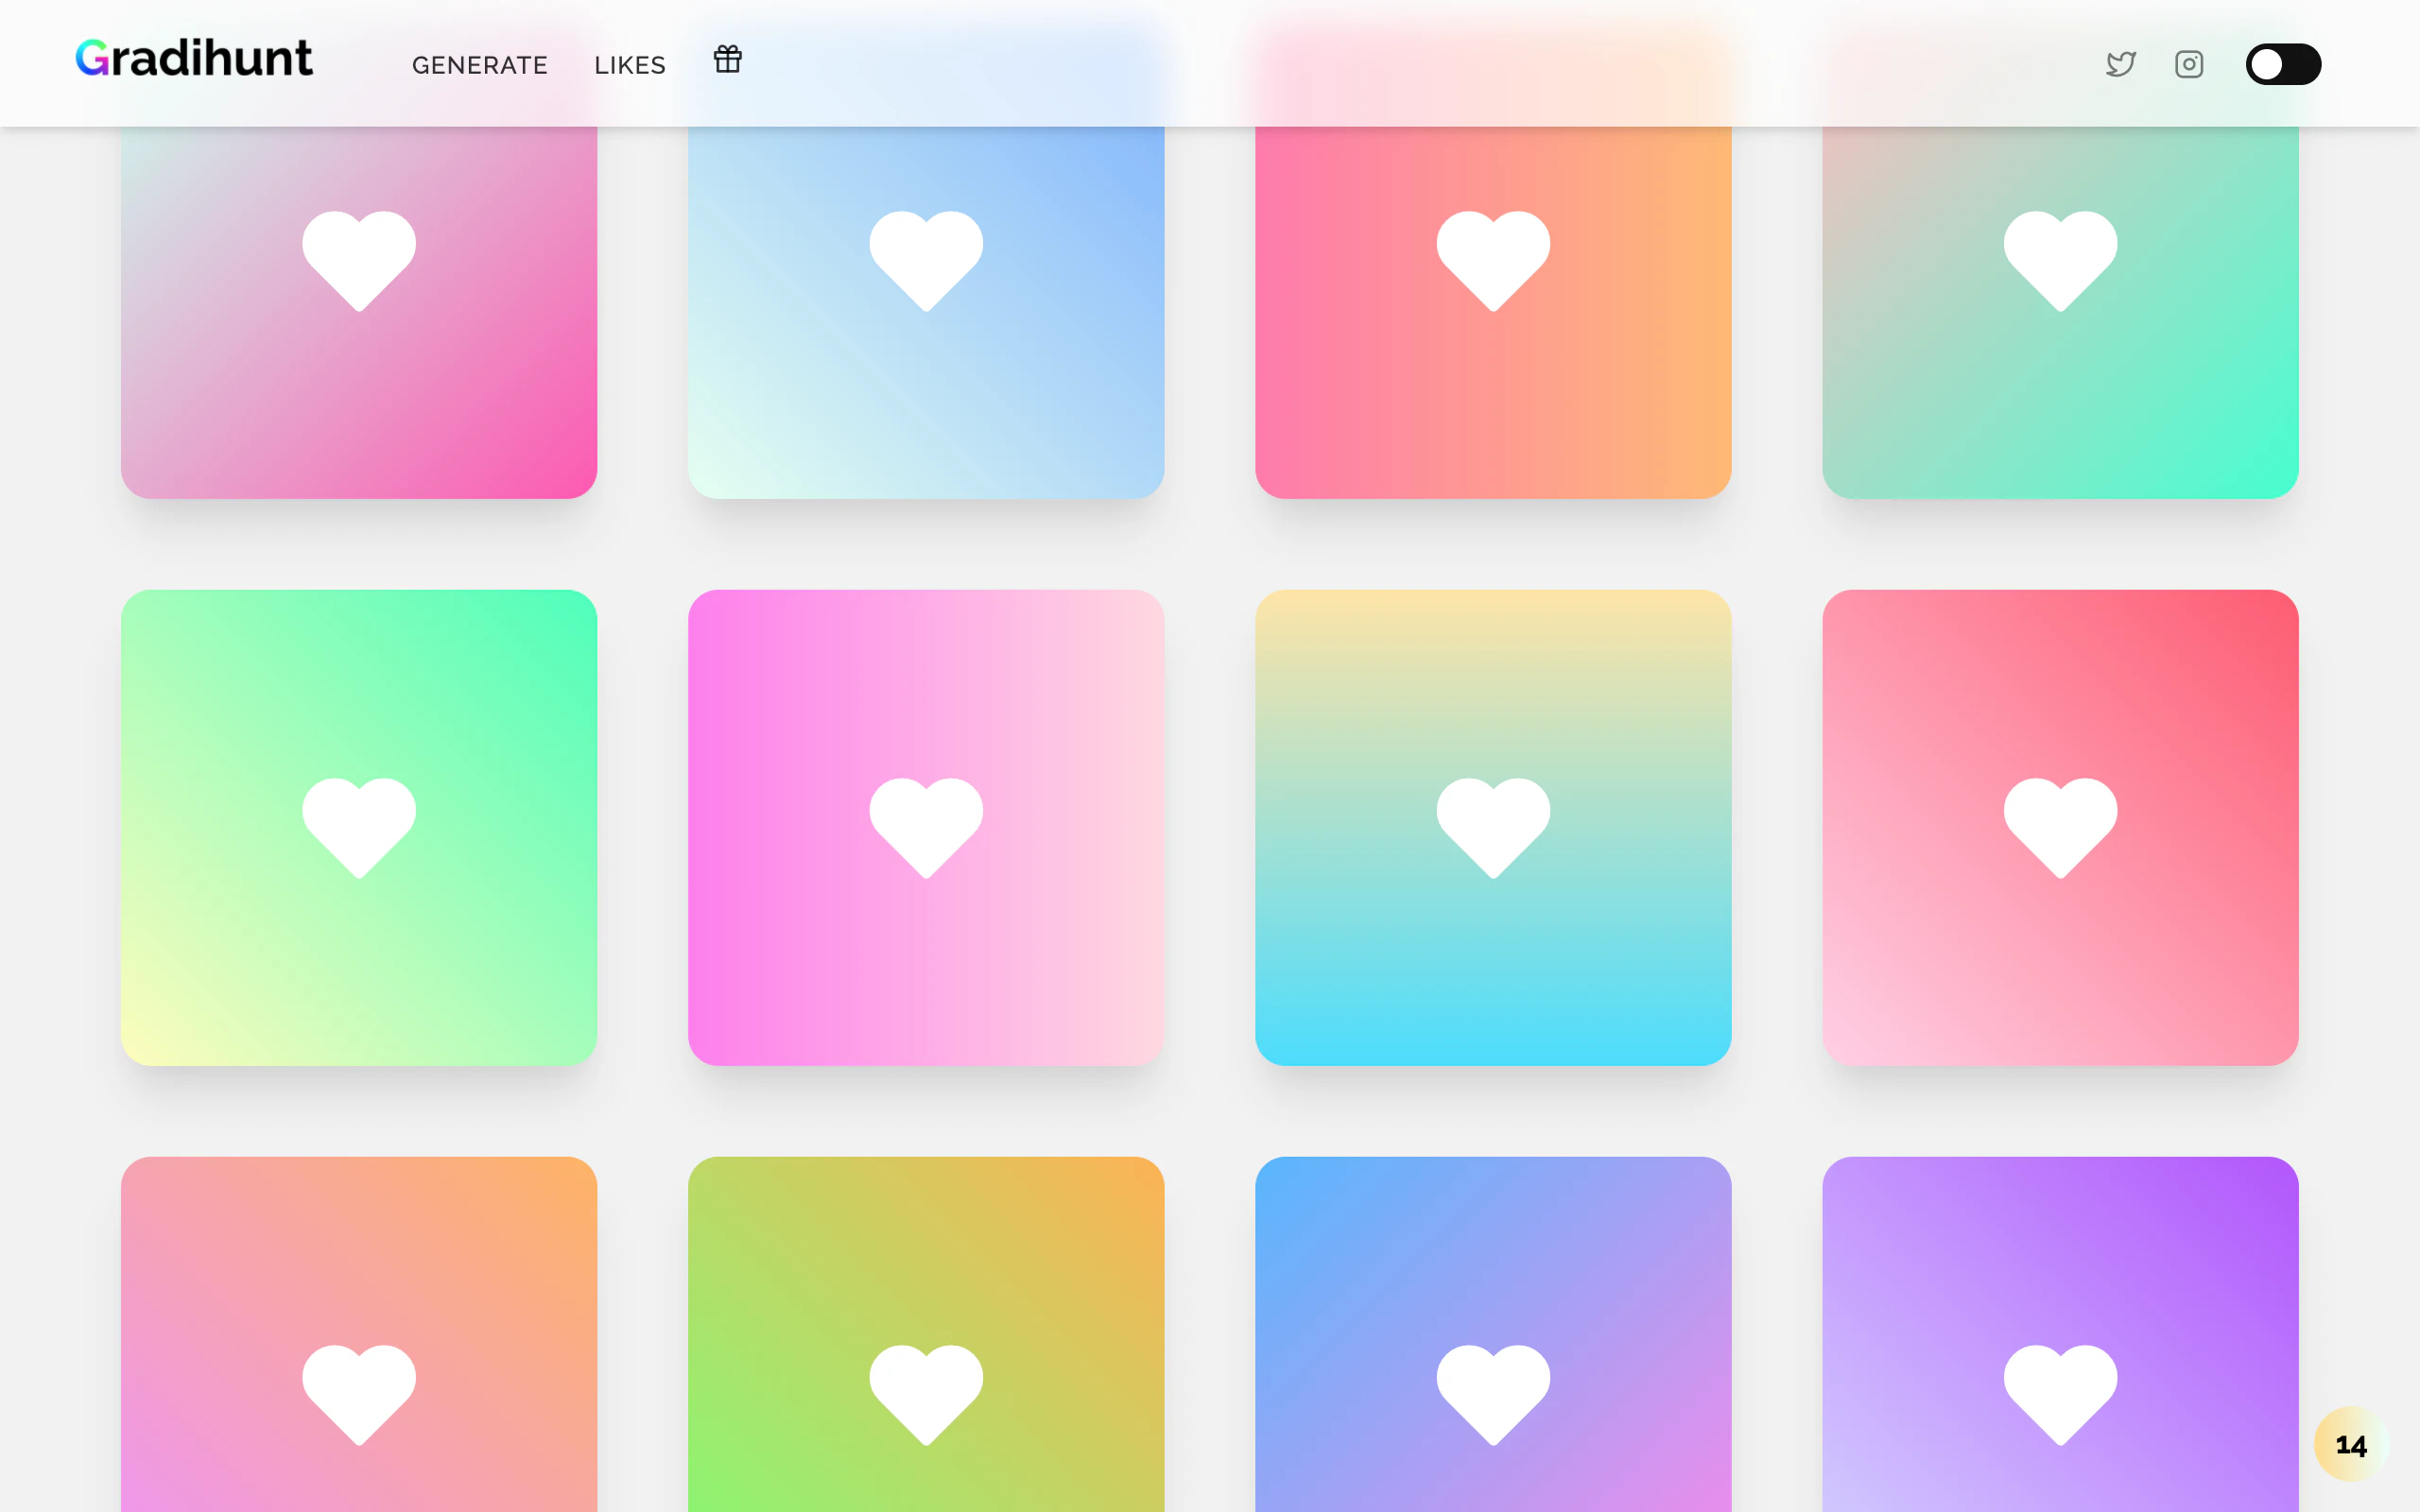The image size is (2420, 1512).
Task: Click the Gradihunt logo
Action: tap(194, 59)
